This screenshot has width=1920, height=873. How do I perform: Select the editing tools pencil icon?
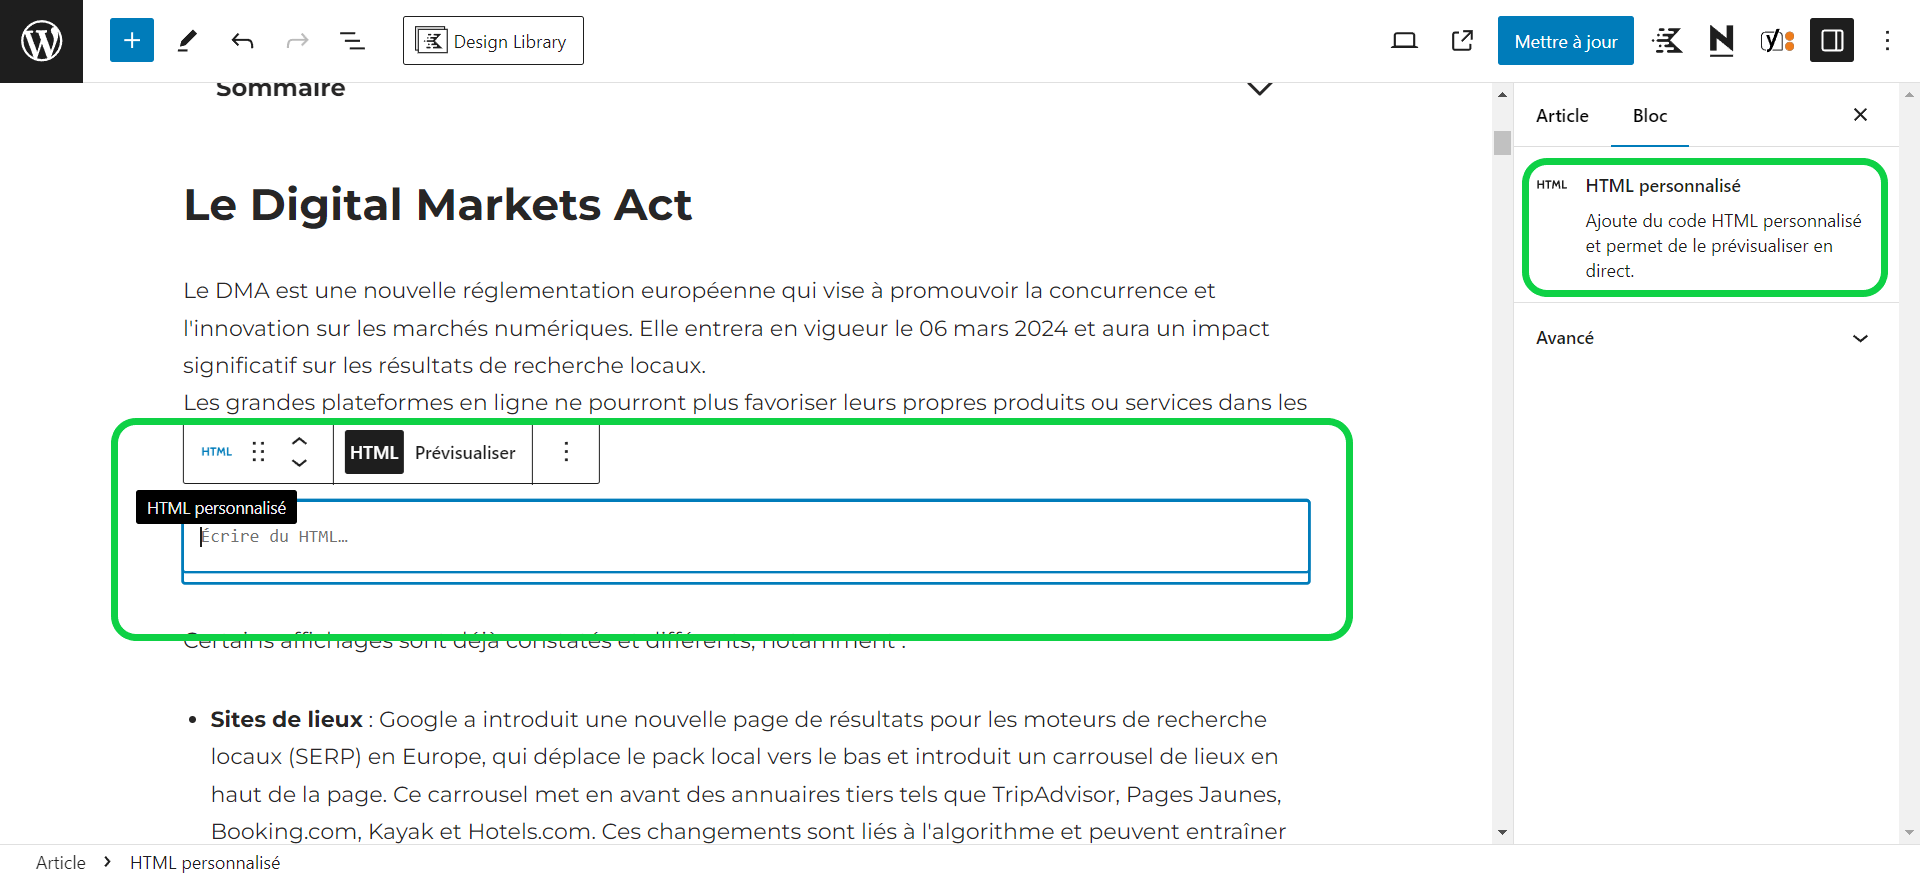187,40
